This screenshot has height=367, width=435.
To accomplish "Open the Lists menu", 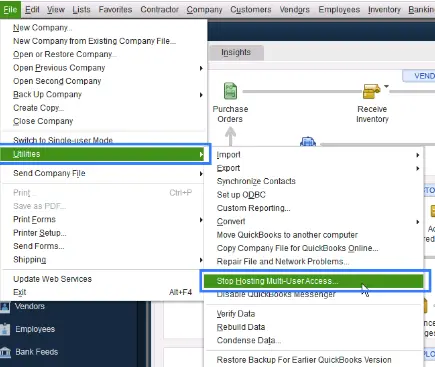I will click(81, 10).
